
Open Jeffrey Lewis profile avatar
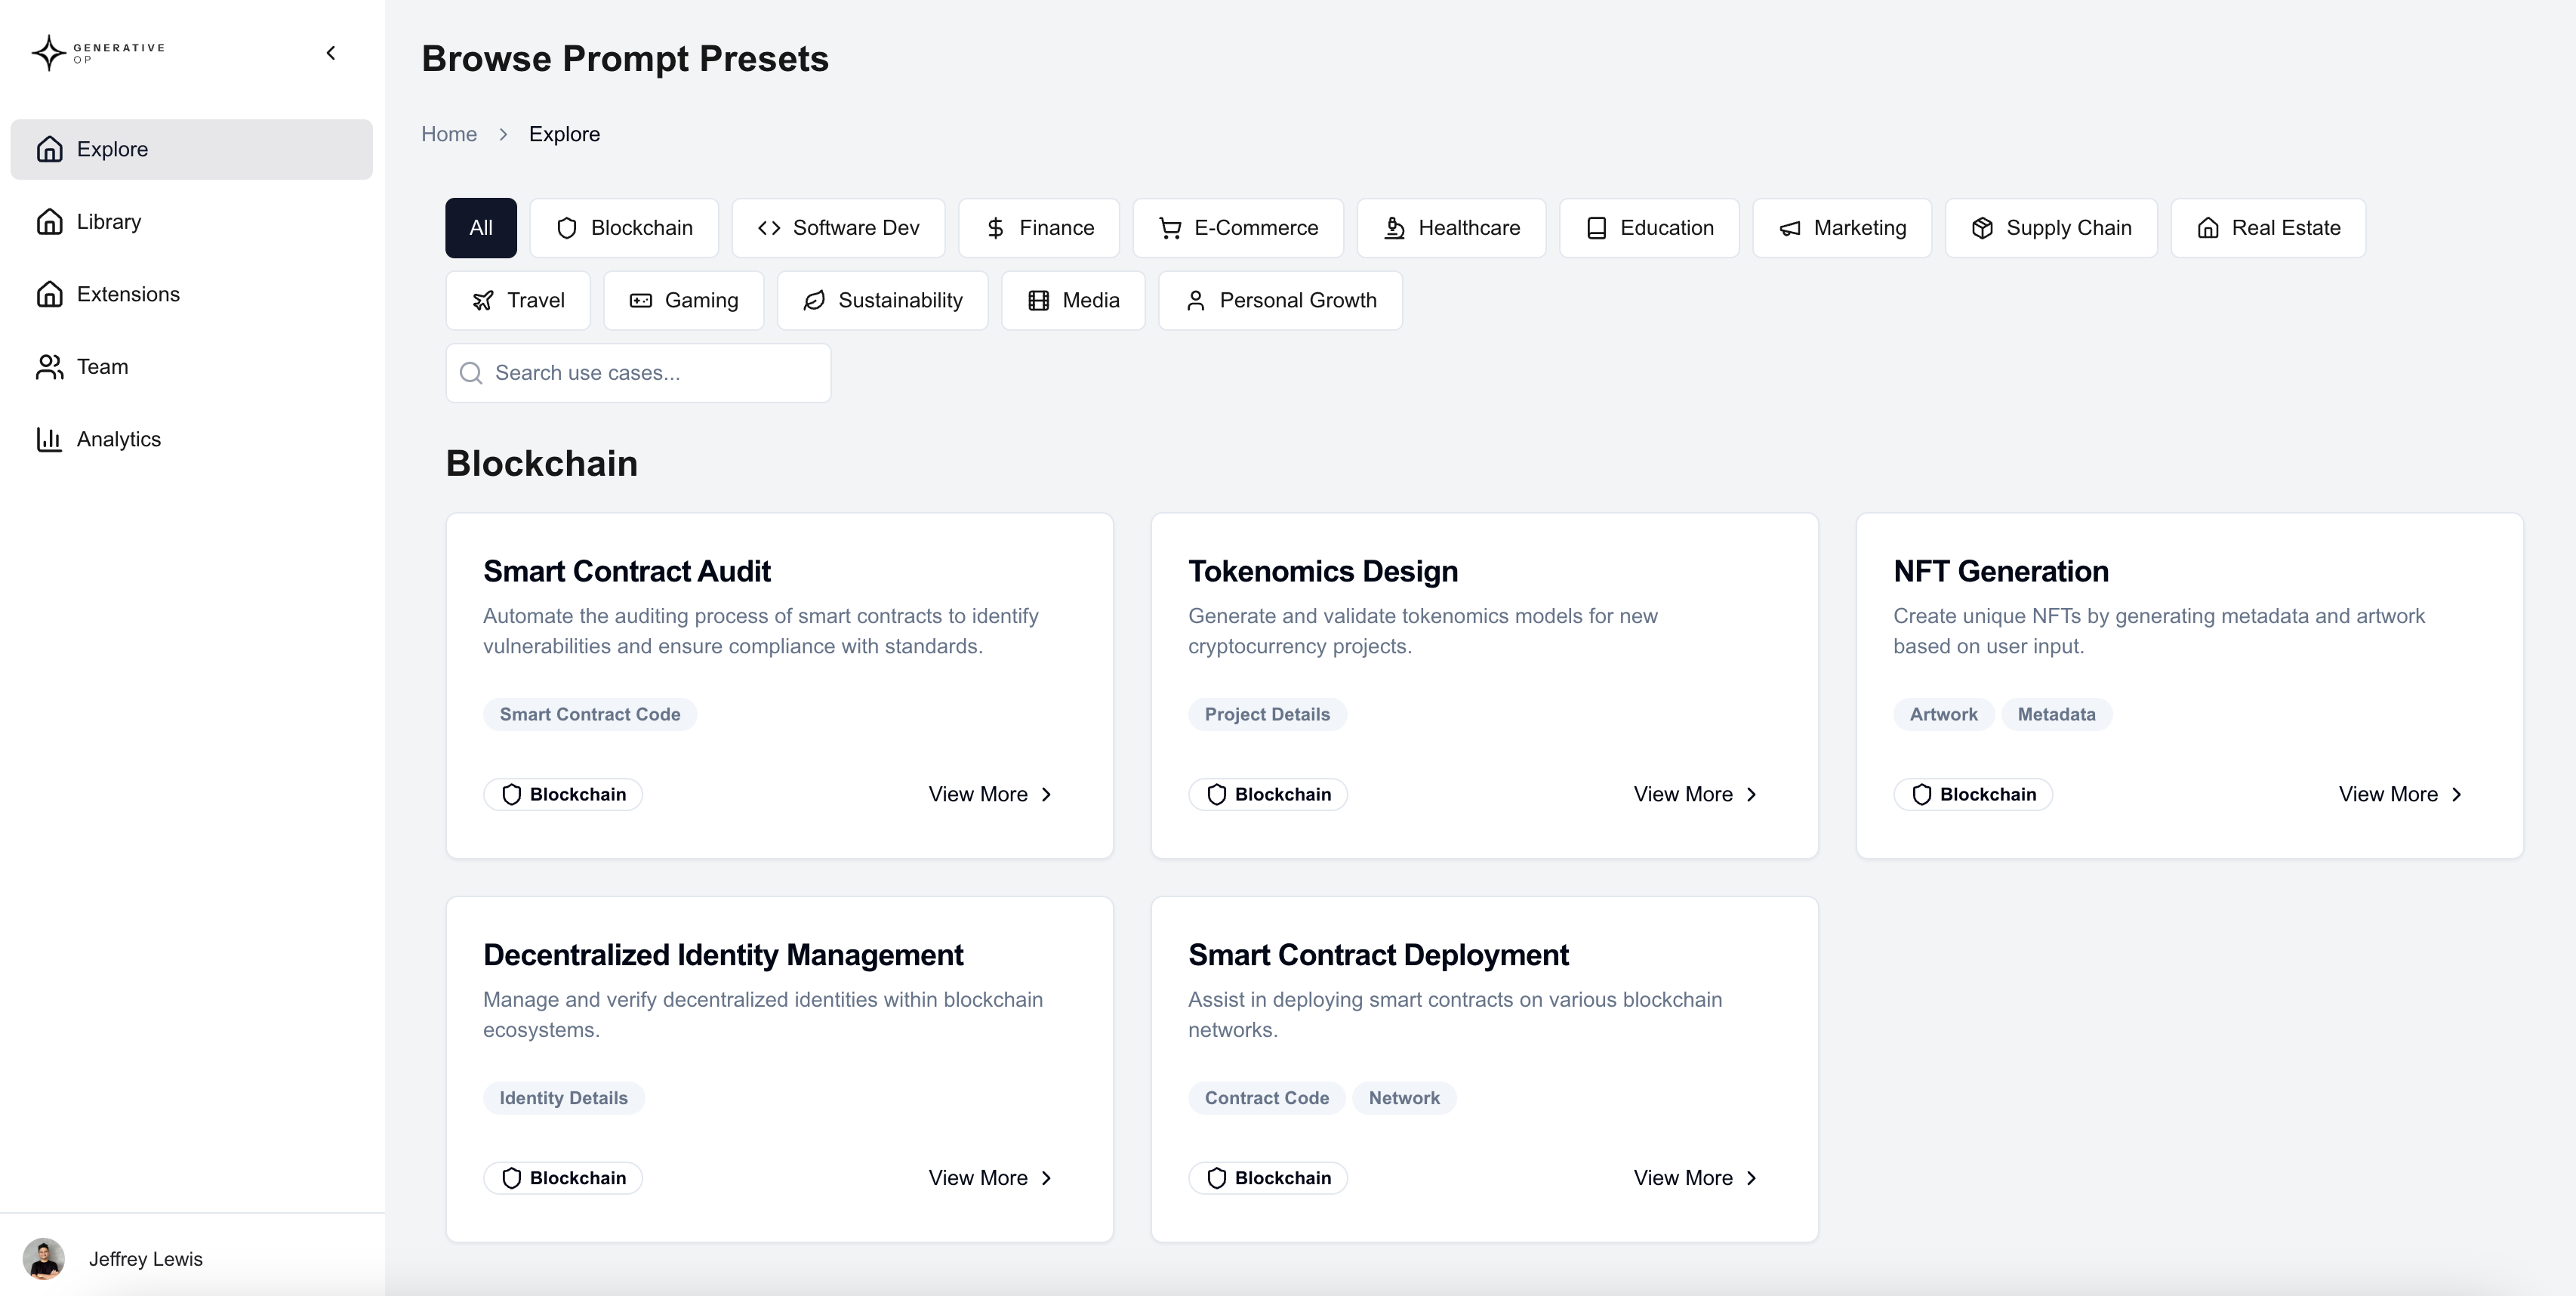point(44,1259)
